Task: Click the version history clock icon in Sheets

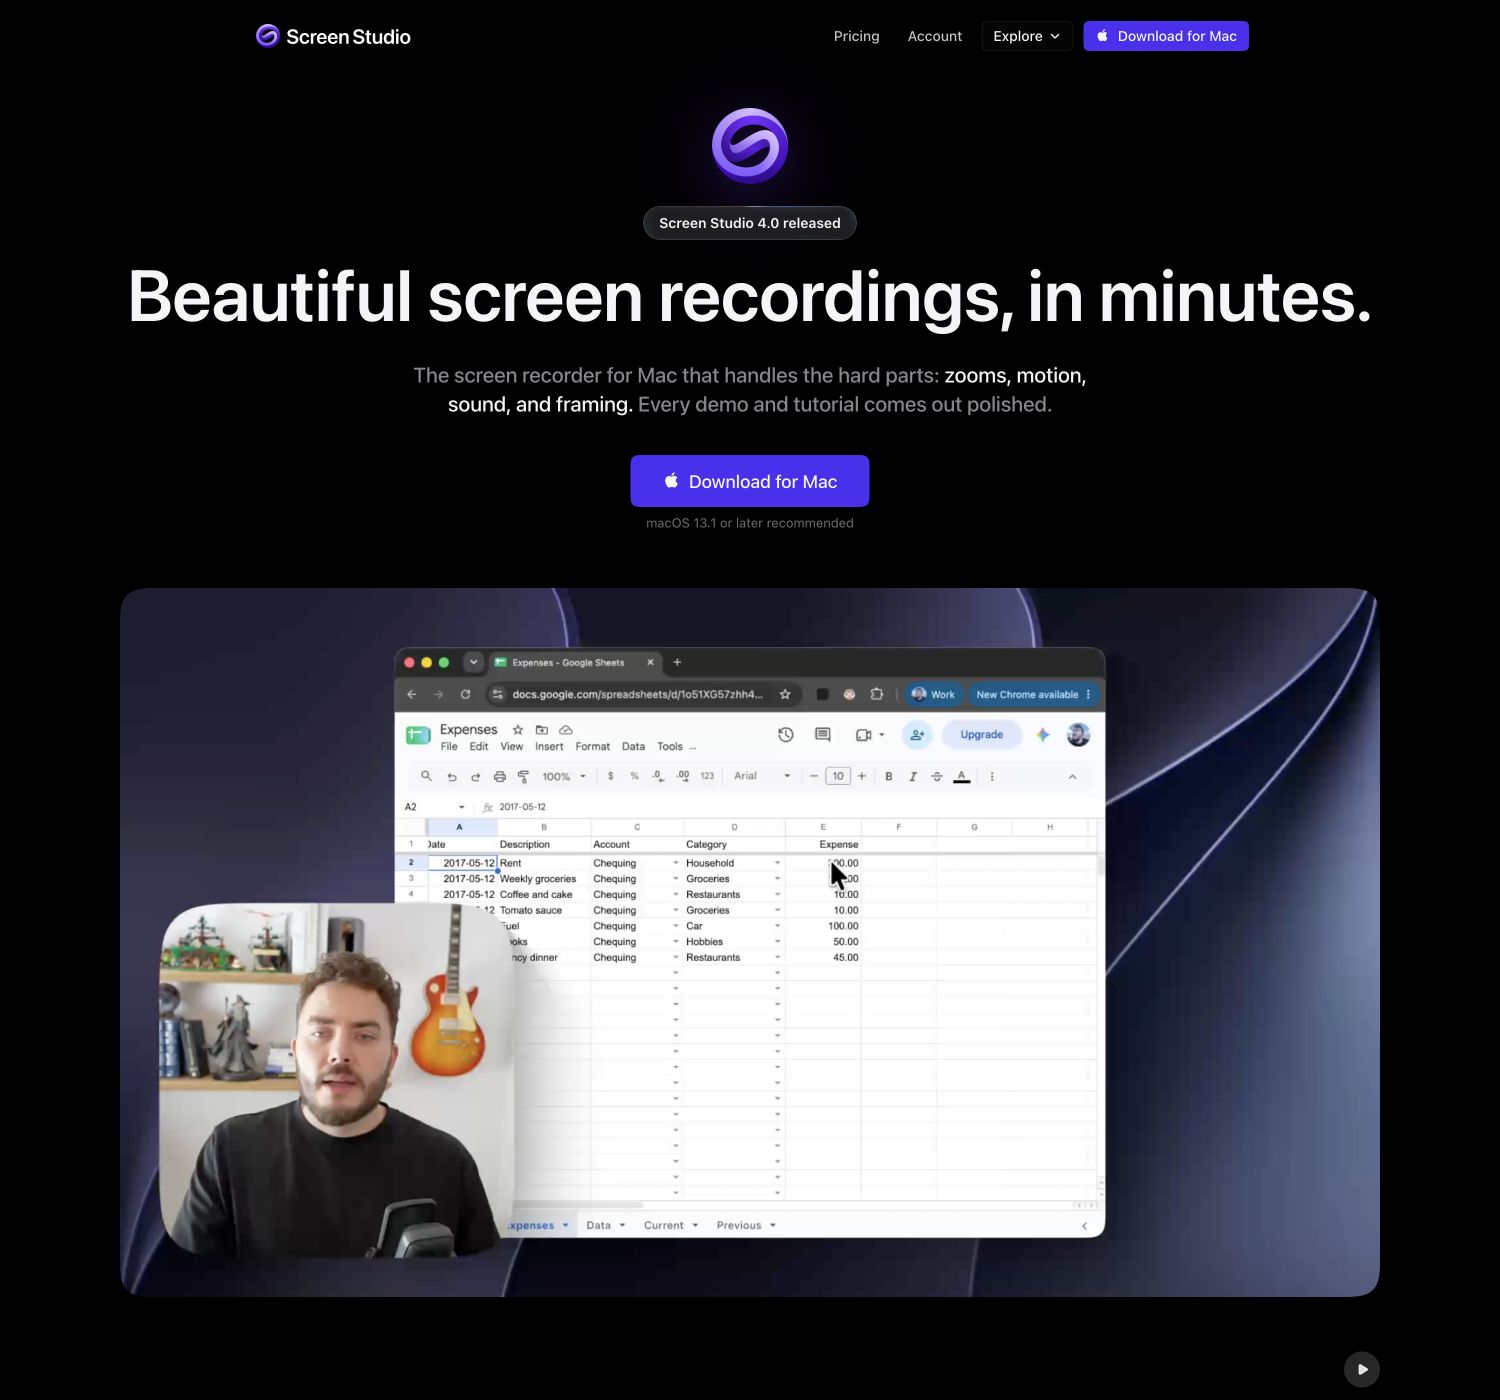Action: coord(786,735)
